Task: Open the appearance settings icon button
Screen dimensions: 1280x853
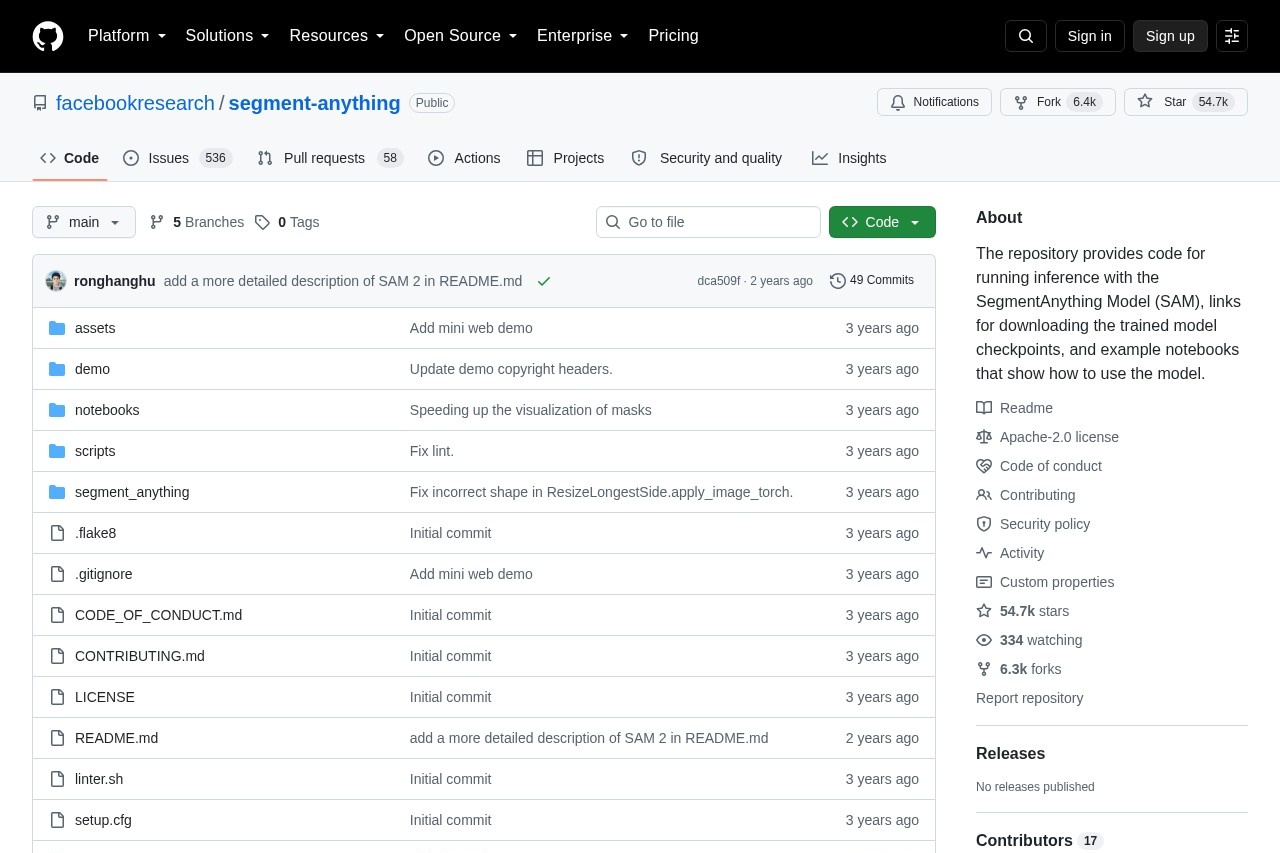Action: 1232,36
